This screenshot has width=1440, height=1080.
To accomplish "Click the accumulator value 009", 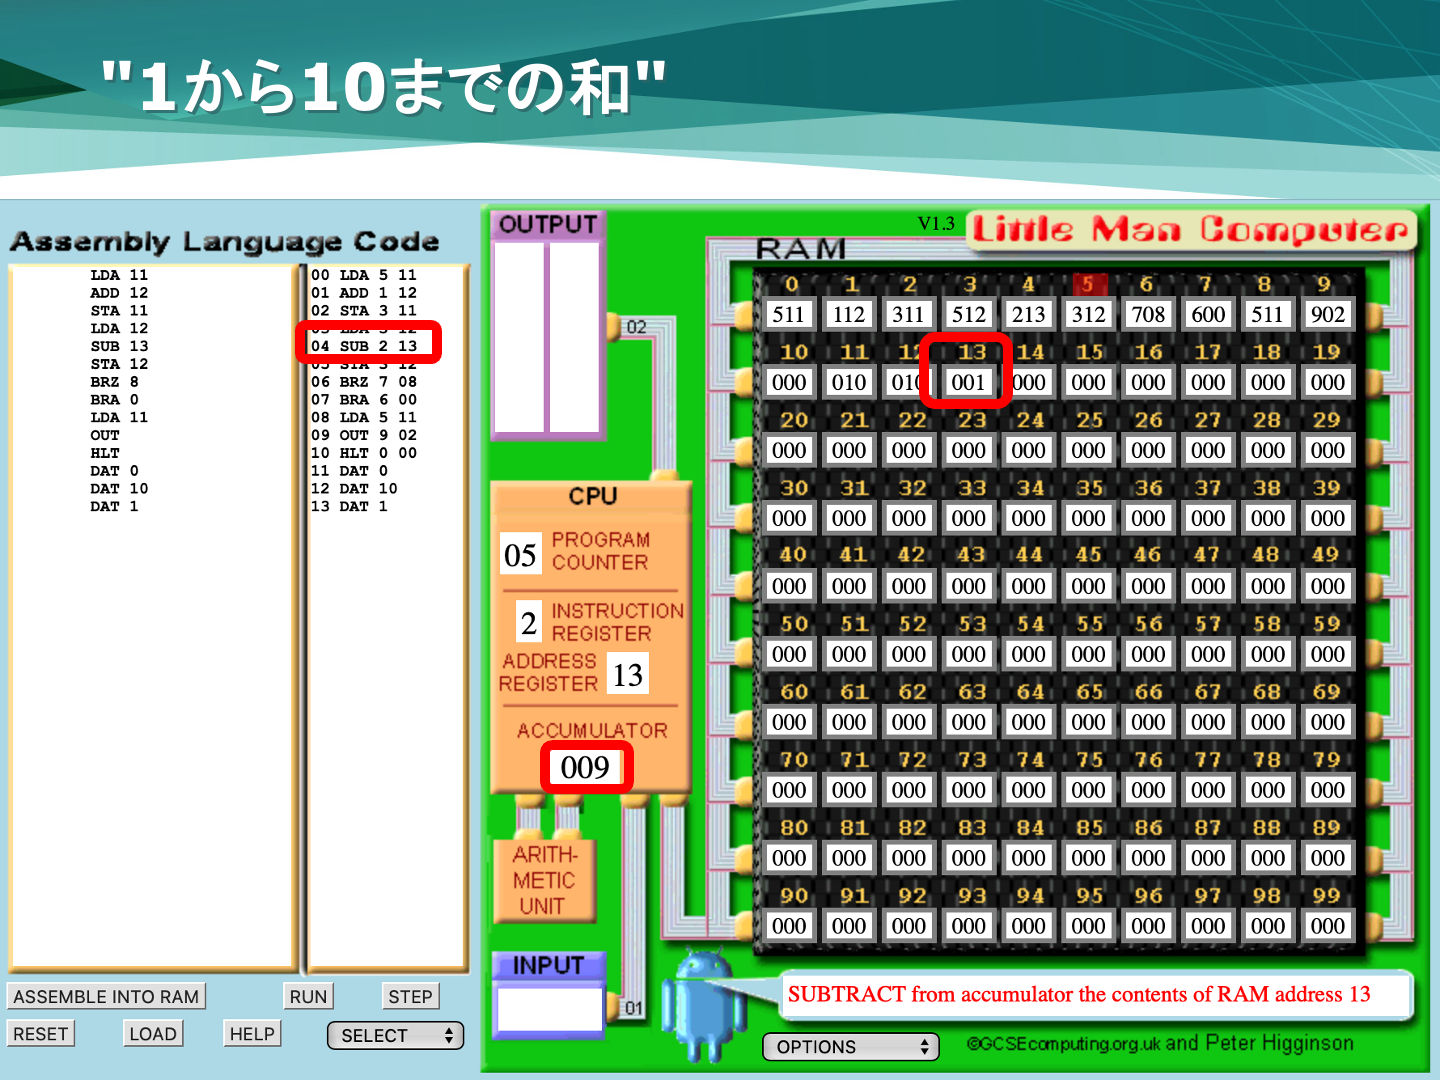I will 585,768.
